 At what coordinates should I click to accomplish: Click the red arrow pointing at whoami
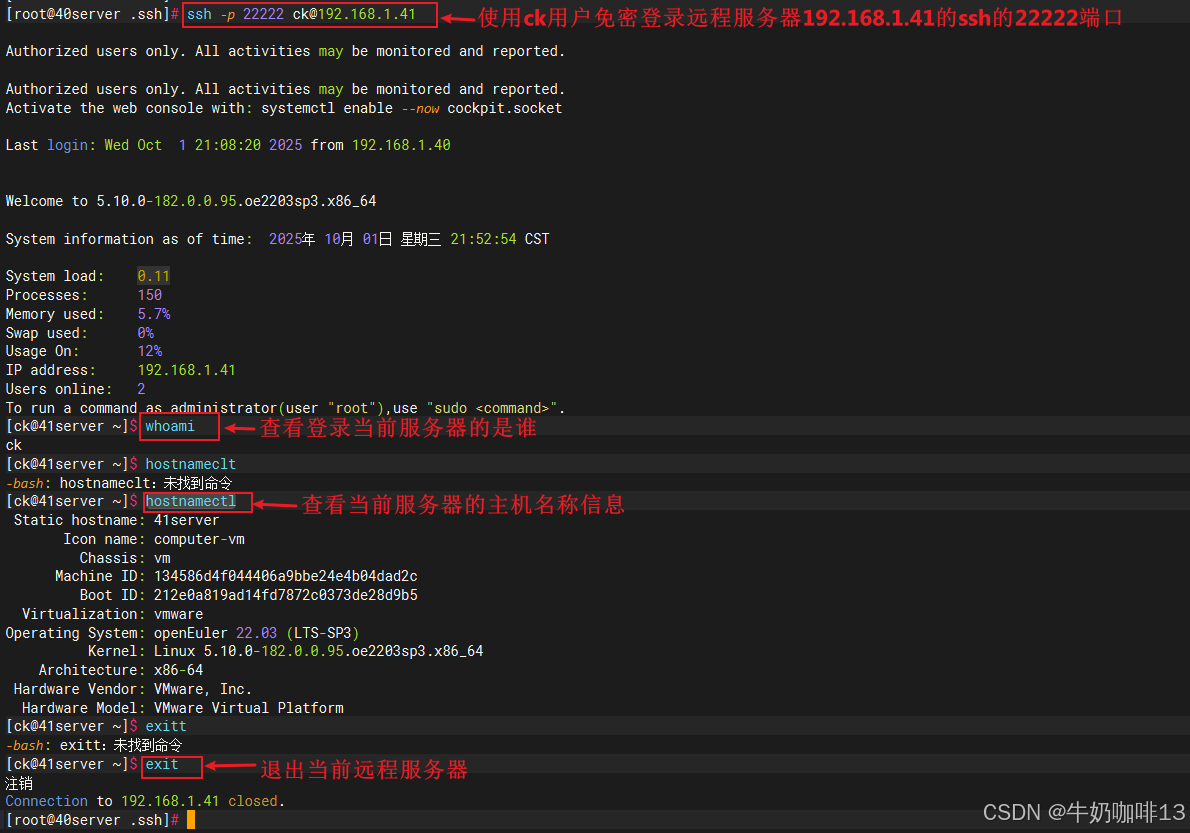tap(238, 428)
